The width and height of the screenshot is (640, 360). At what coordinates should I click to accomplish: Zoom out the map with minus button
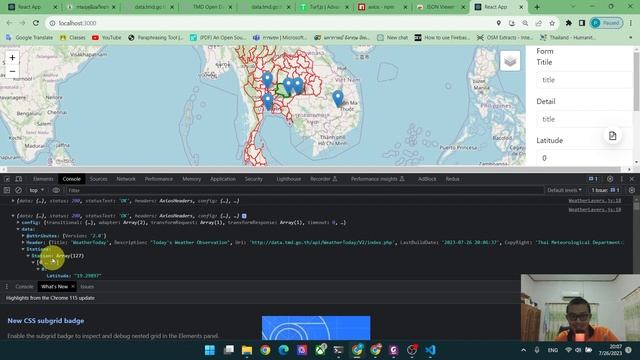point(12,71)
